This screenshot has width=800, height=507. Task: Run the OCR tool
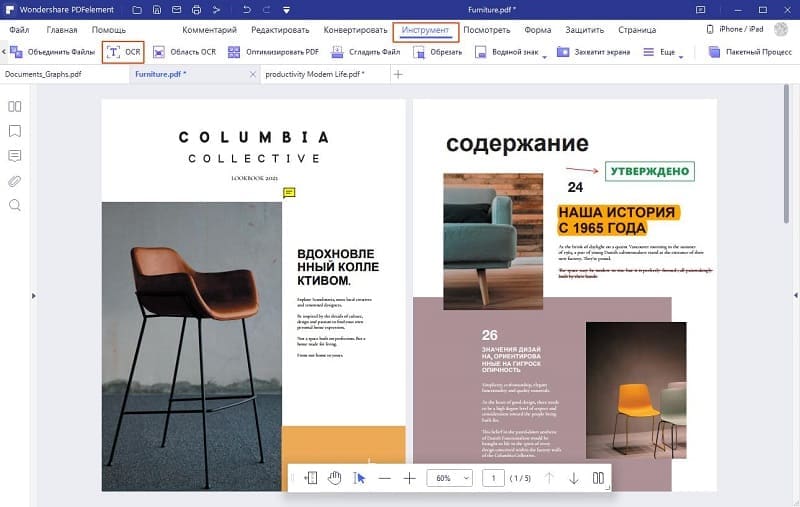(123, 52)
